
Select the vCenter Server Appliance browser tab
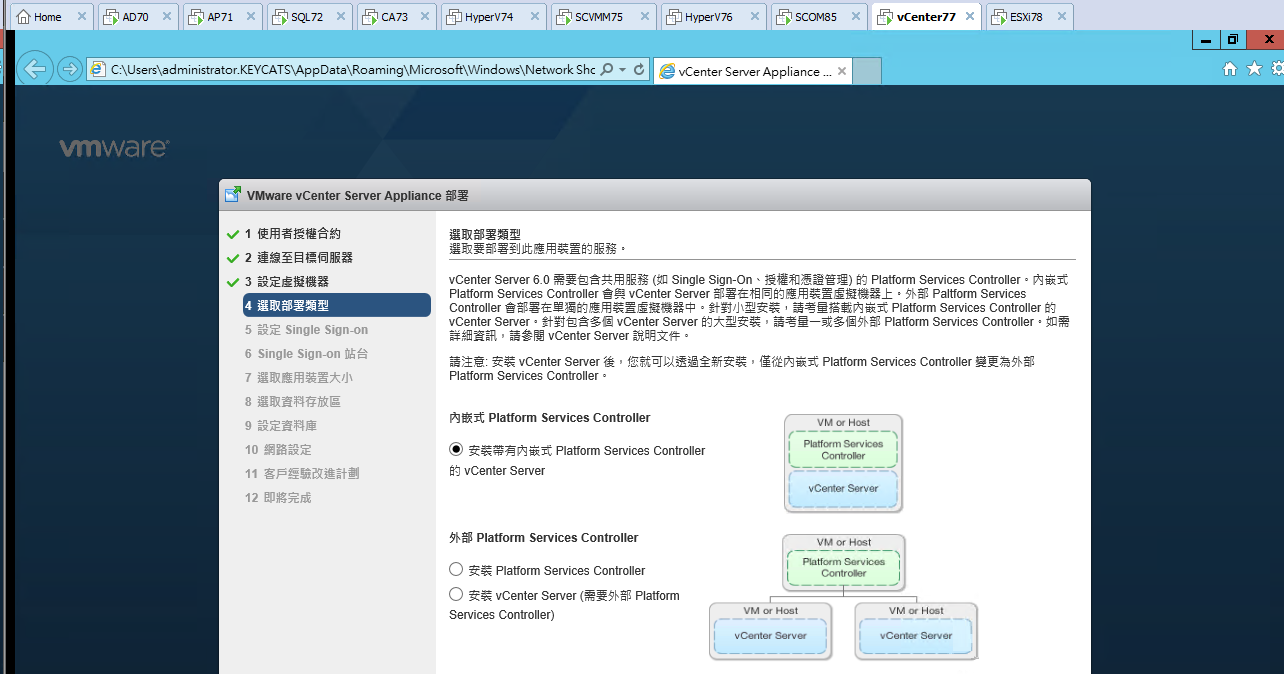(x=751, y=71)
